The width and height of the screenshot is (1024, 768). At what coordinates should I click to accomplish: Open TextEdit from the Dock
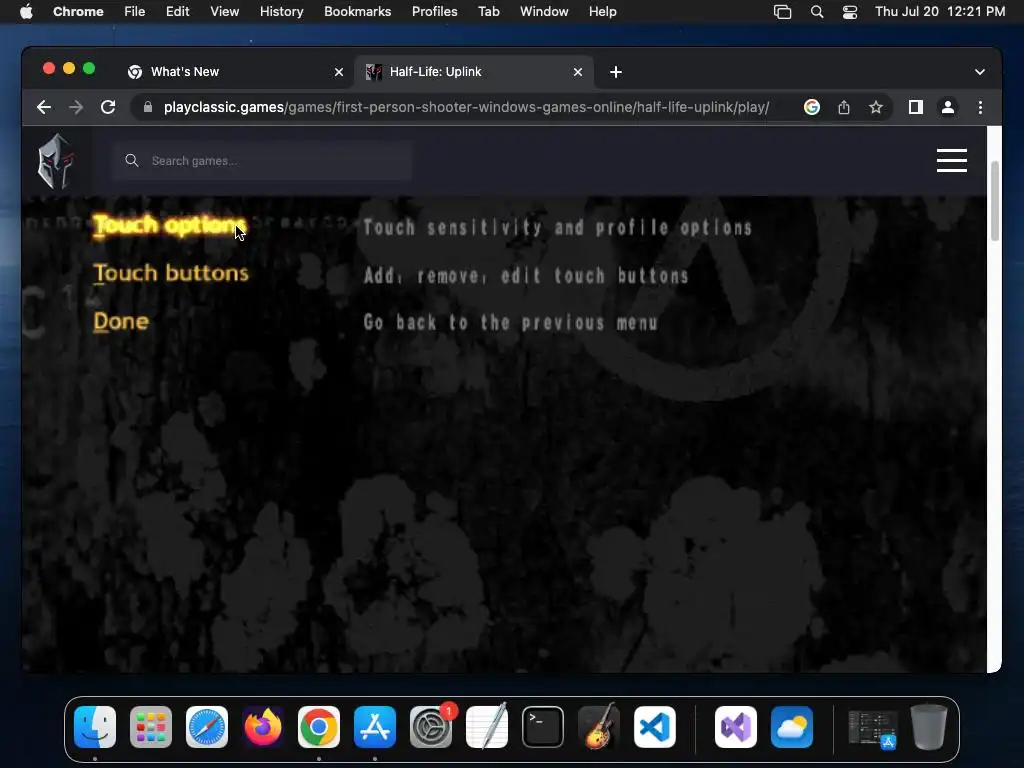pyautogui.click(x=487, y=727)
